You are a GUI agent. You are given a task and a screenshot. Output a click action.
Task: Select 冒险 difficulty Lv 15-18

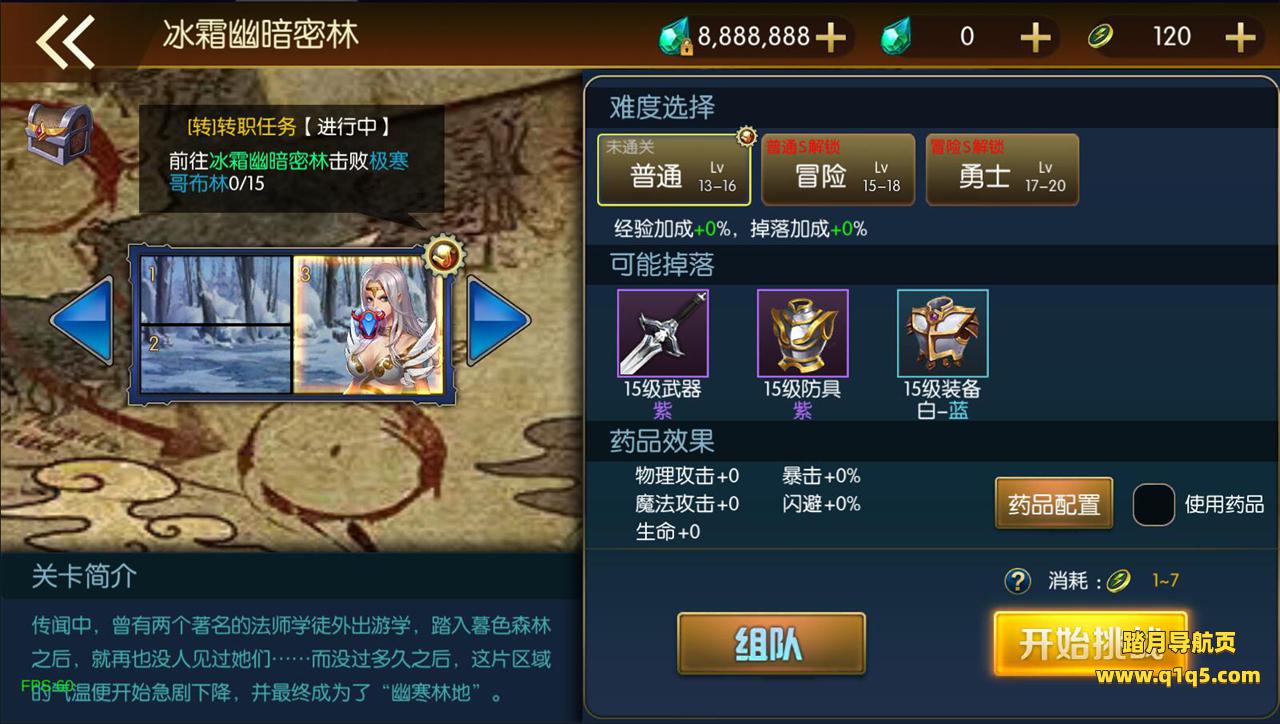click(x=838, y=169)
